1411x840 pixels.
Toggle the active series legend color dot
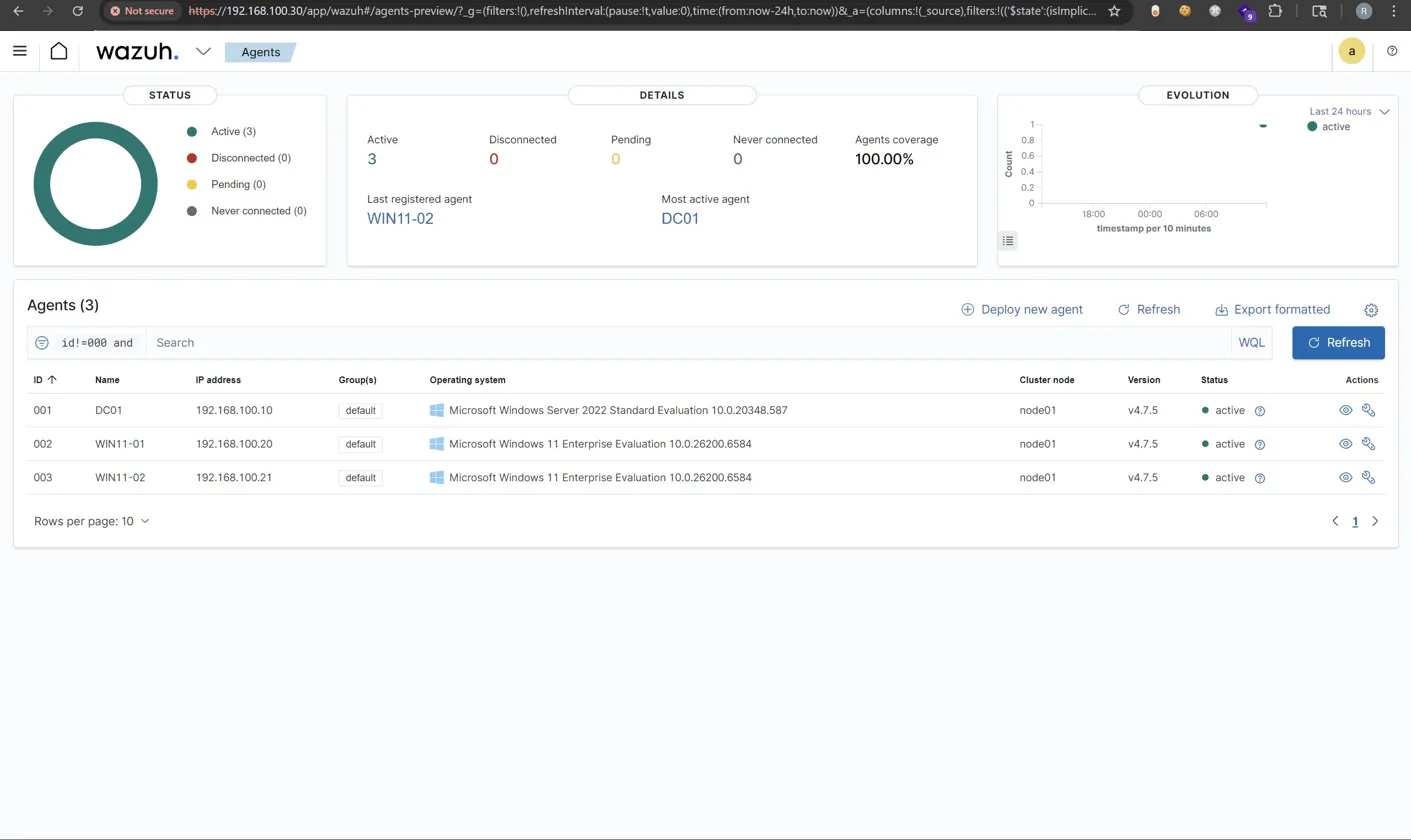click(1313, 127)
